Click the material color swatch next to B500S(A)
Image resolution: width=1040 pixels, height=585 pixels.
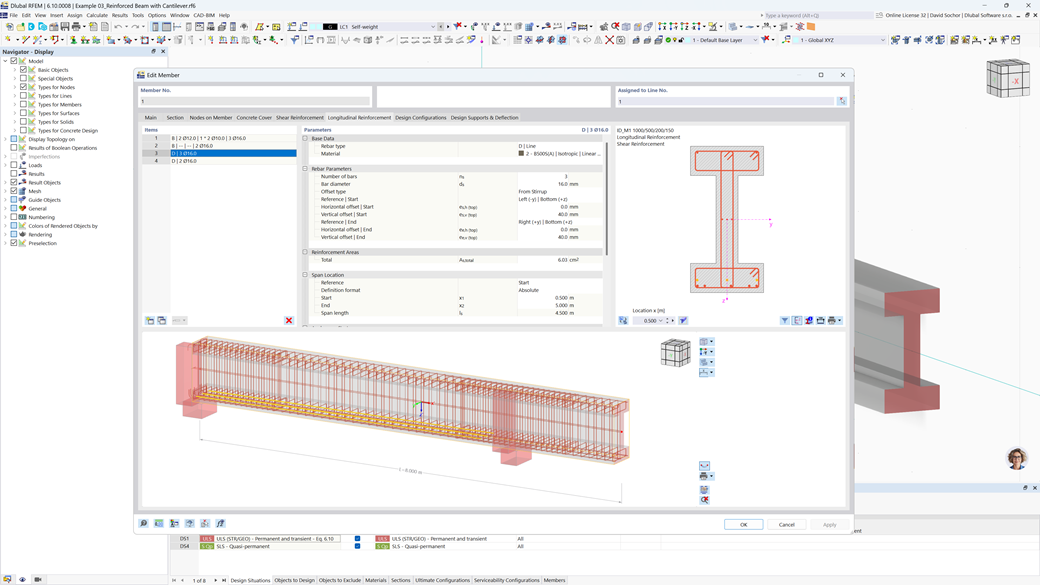pyautogui.click(x=522, y=154)
